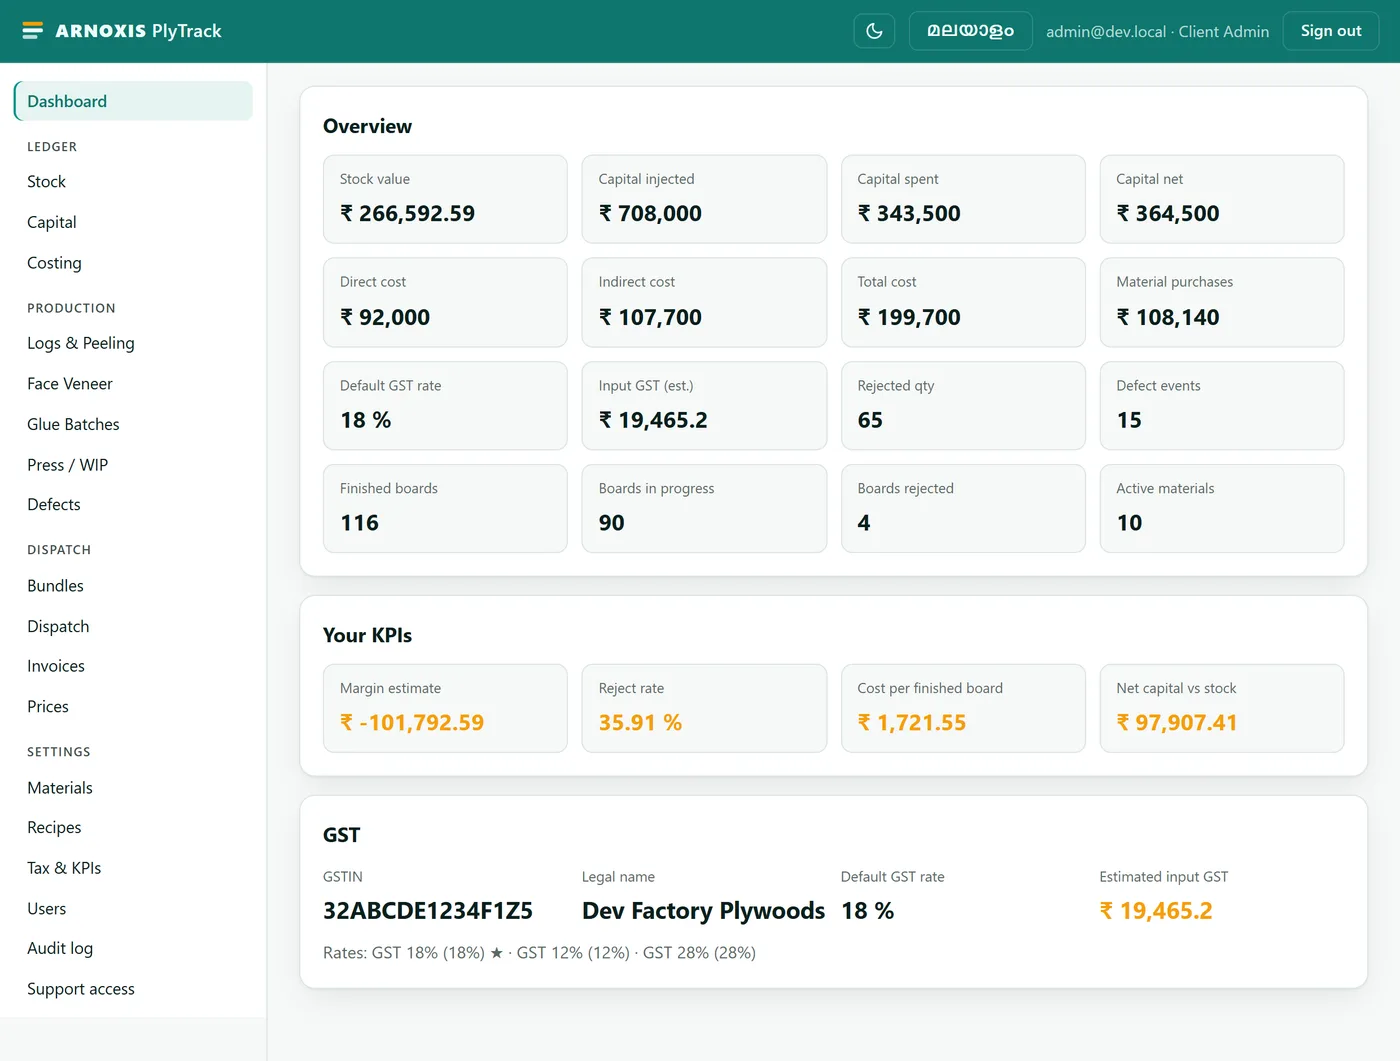Image resolution: width=1400 pixels, height=1061 pixels.
Task: Go to the Capital section
Action: pyautogui.click(x=133, y=222)
